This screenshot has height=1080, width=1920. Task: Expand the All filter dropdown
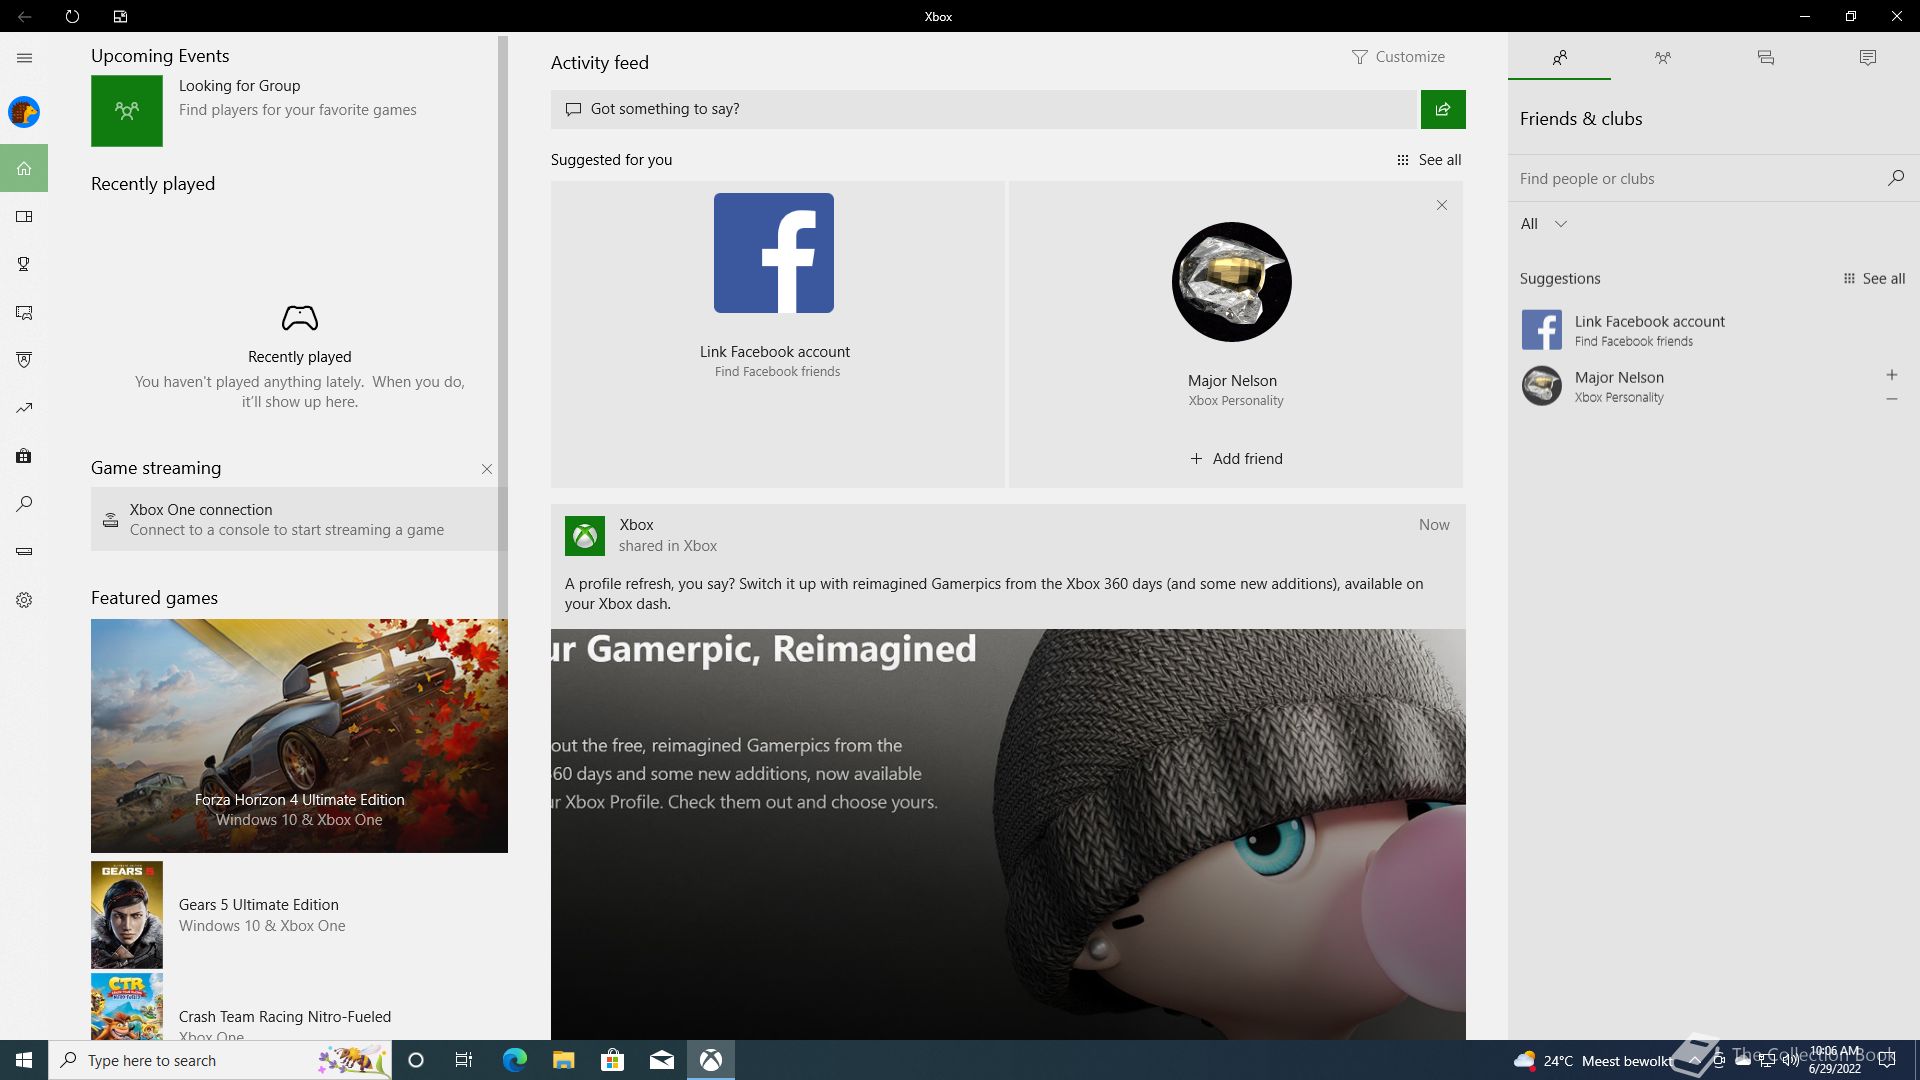click(1544, 224)
